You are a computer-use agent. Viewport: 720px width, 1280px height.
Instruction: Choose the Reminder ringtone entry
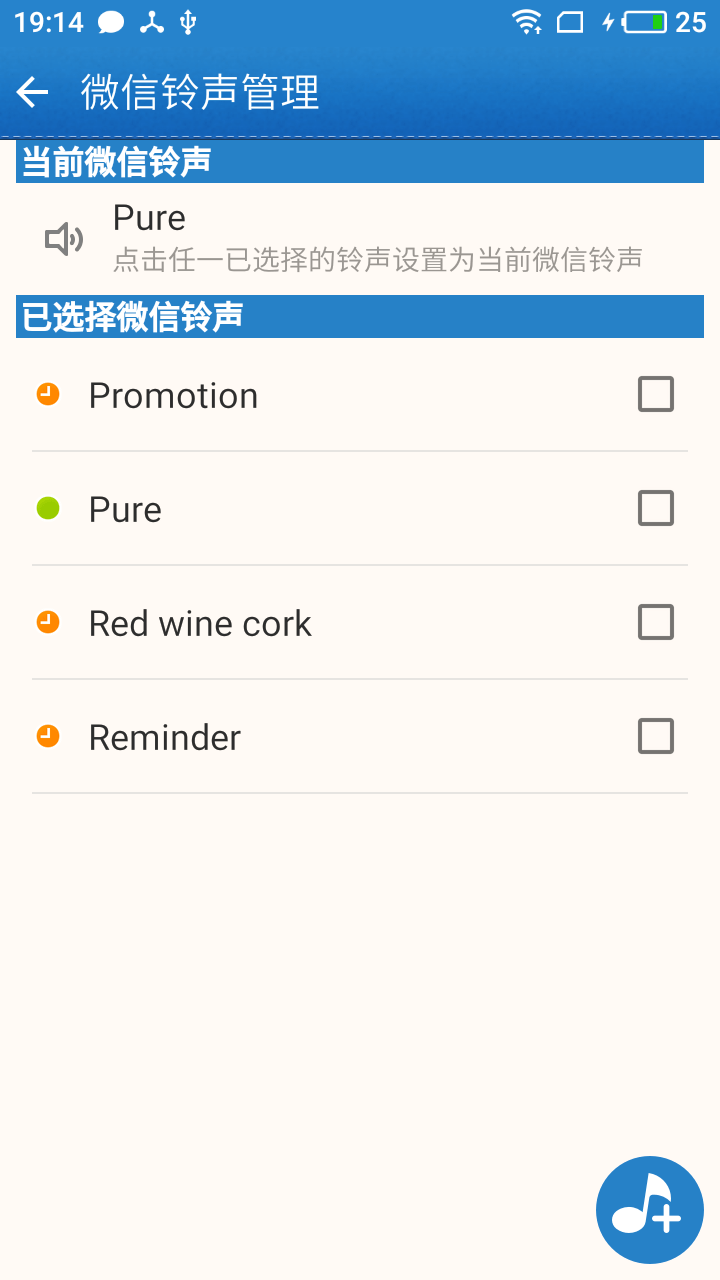[360, 736]
